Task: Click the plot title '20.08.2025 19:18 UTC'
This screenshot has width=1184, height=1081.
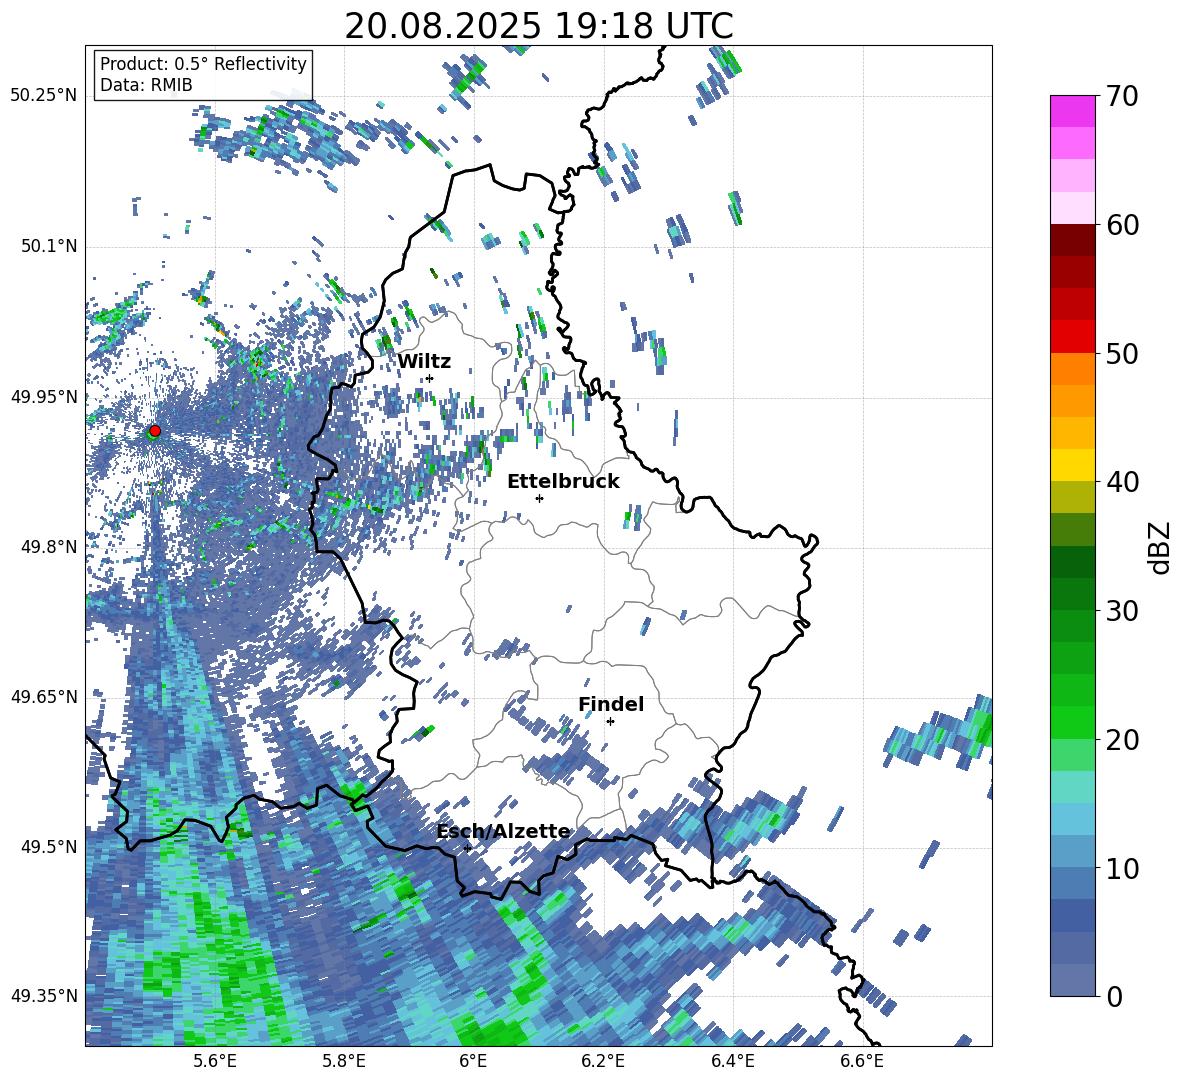Action: click(538, 26)
